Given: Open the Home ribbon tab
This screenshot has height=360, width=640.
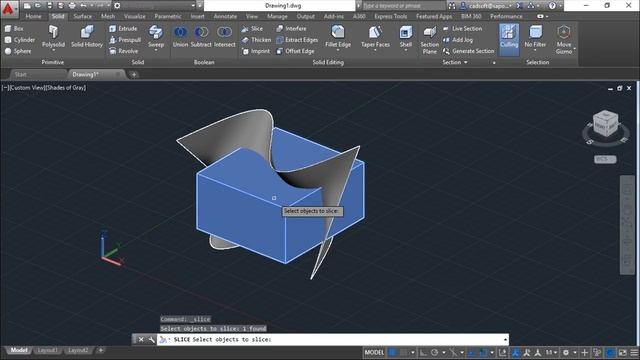Looking at the screenshot, I should [33, 16].
